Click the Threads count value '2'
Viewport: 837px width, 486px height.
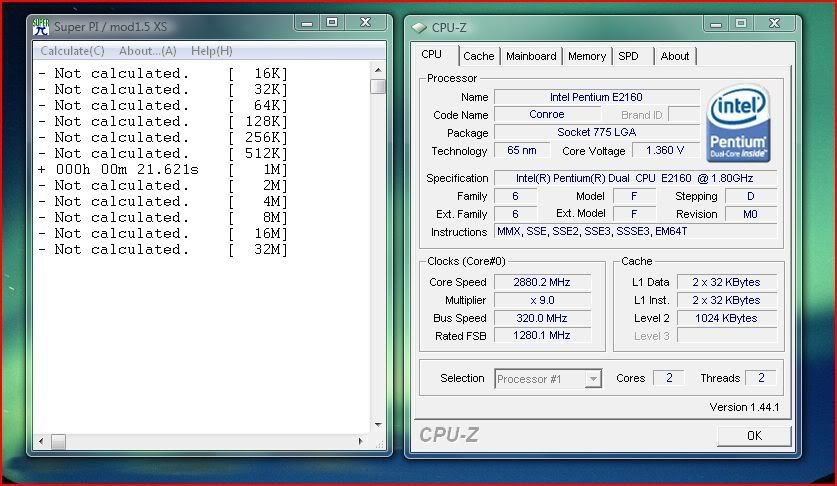(x=761, y=378)
